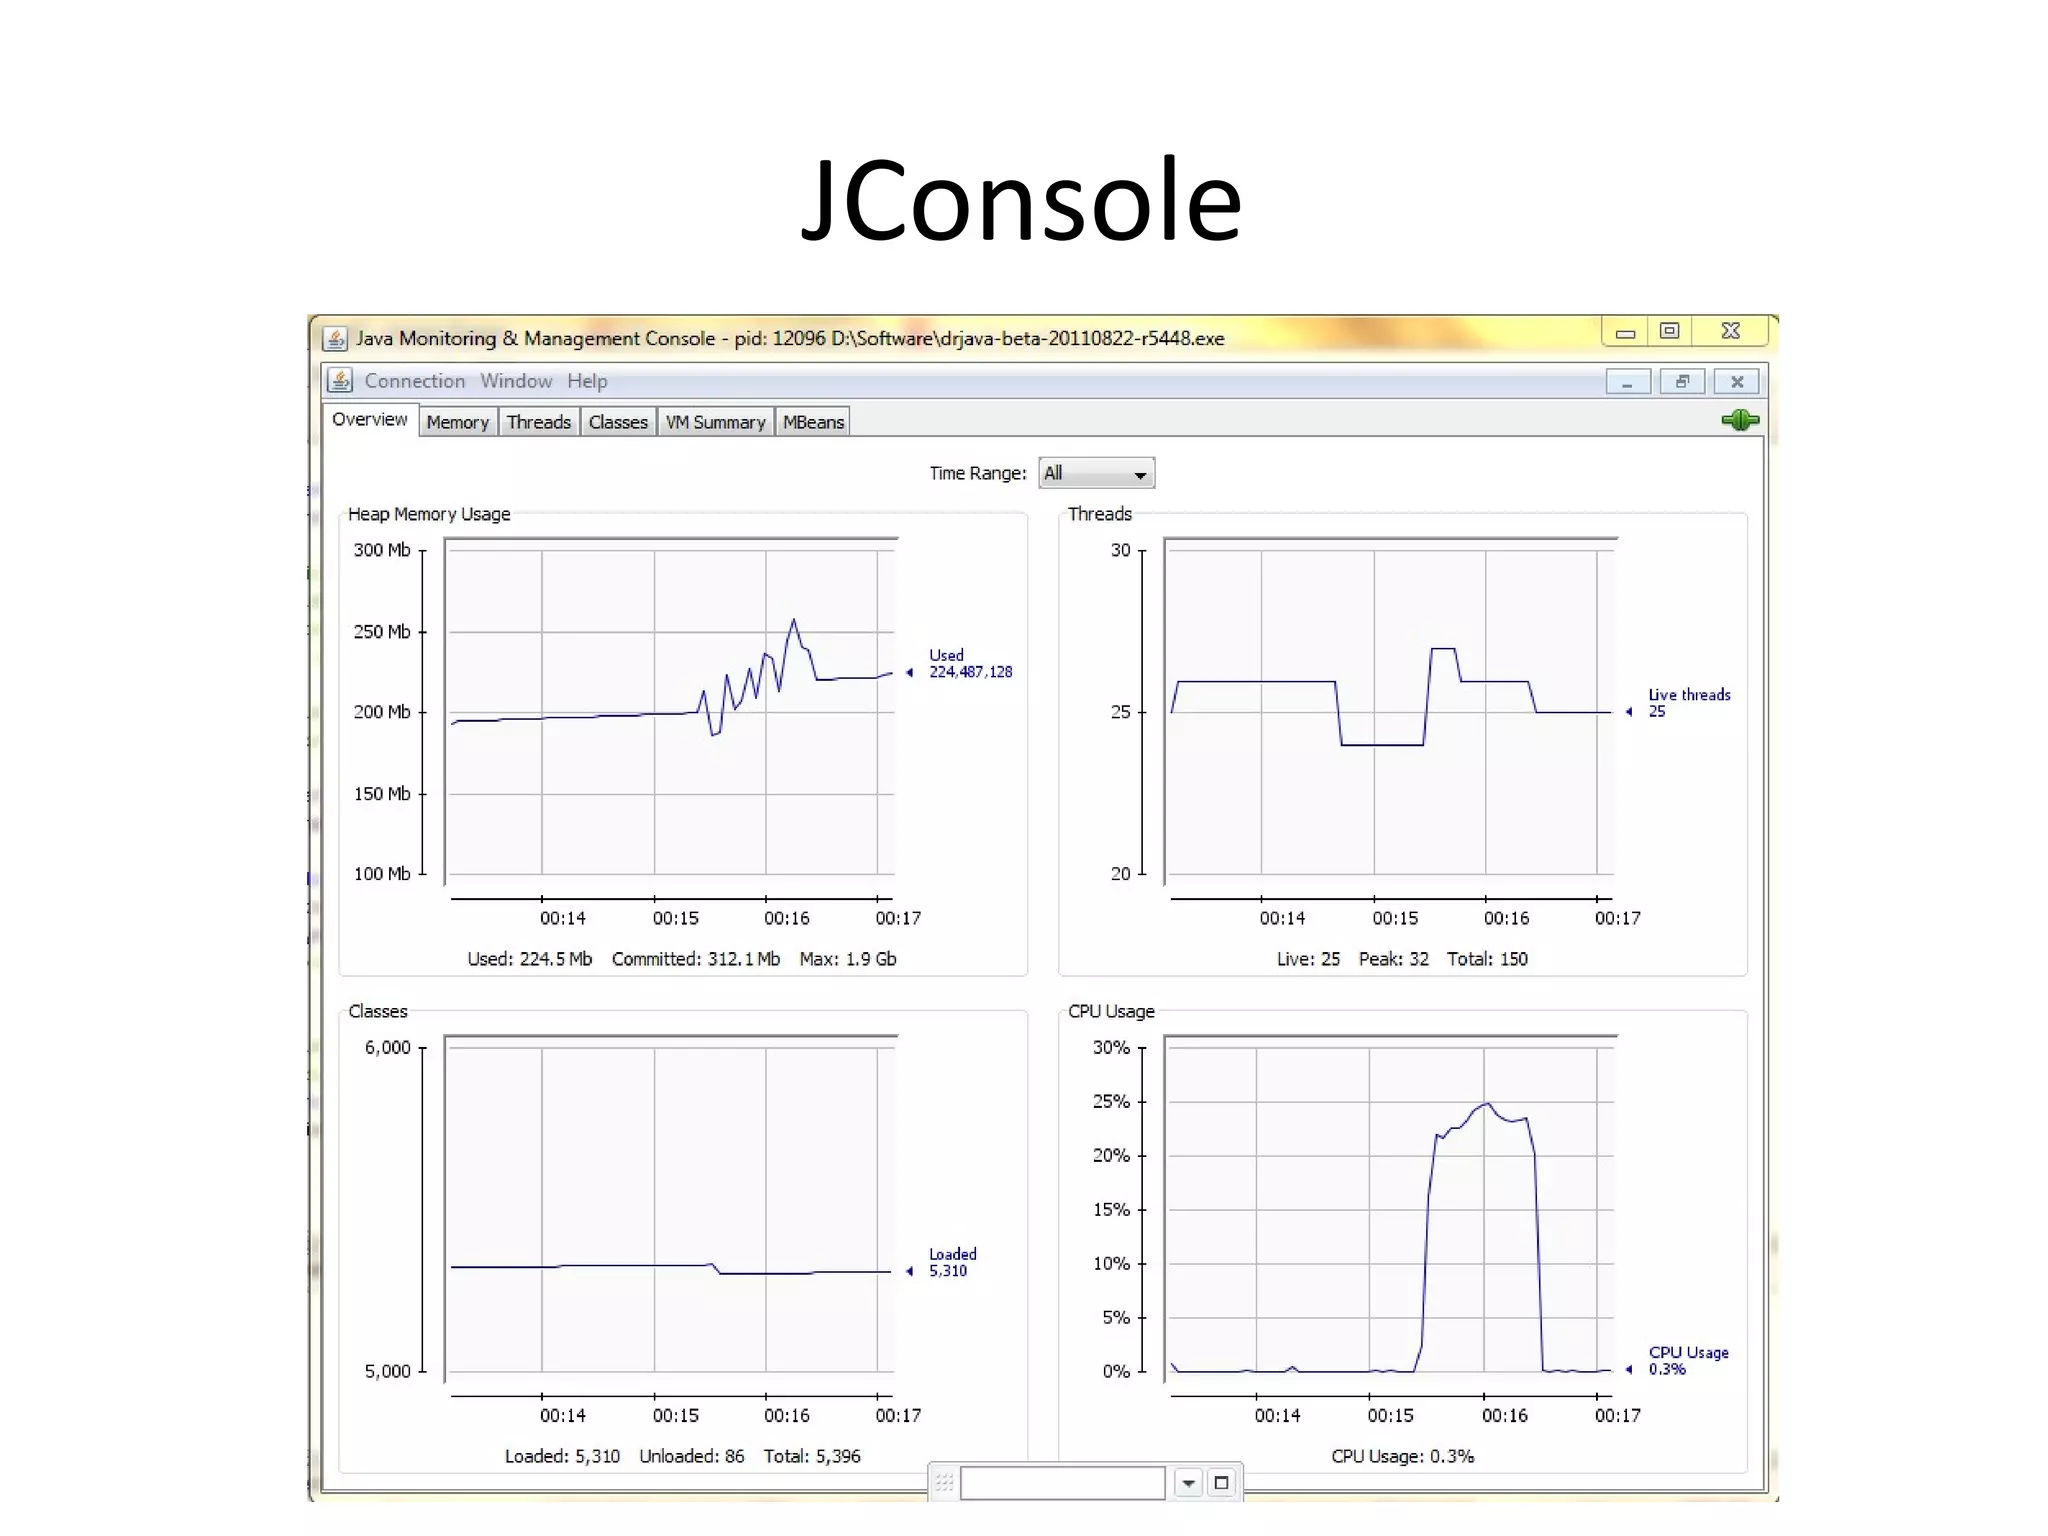Click the empty floating toolbar text field

coord(1062,1483)
